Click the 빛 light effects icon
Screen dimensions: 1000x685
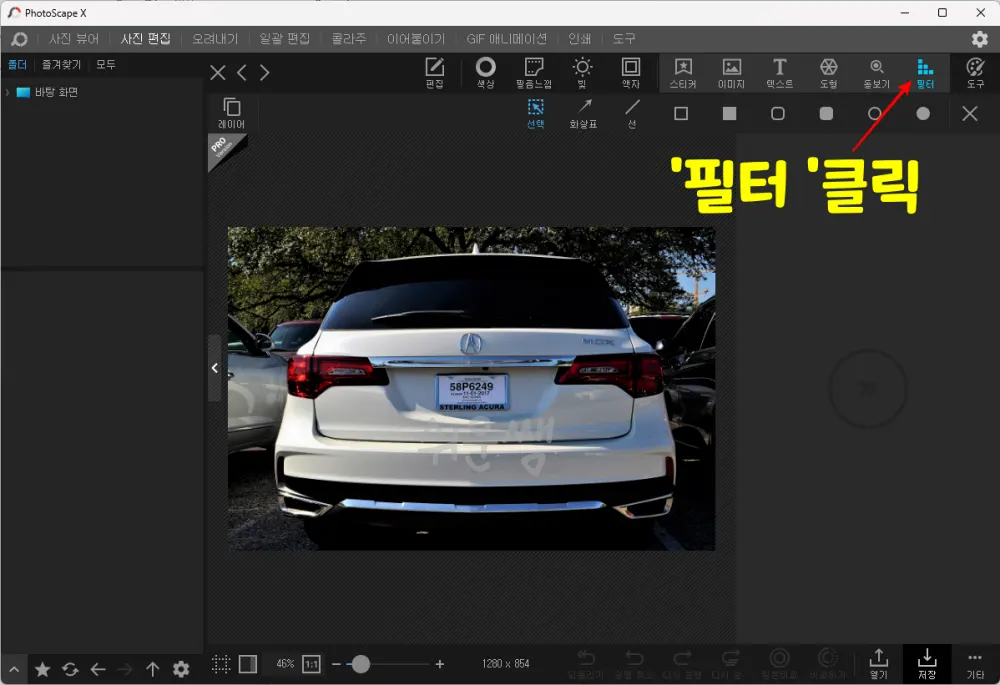click(x=583, y=72)
